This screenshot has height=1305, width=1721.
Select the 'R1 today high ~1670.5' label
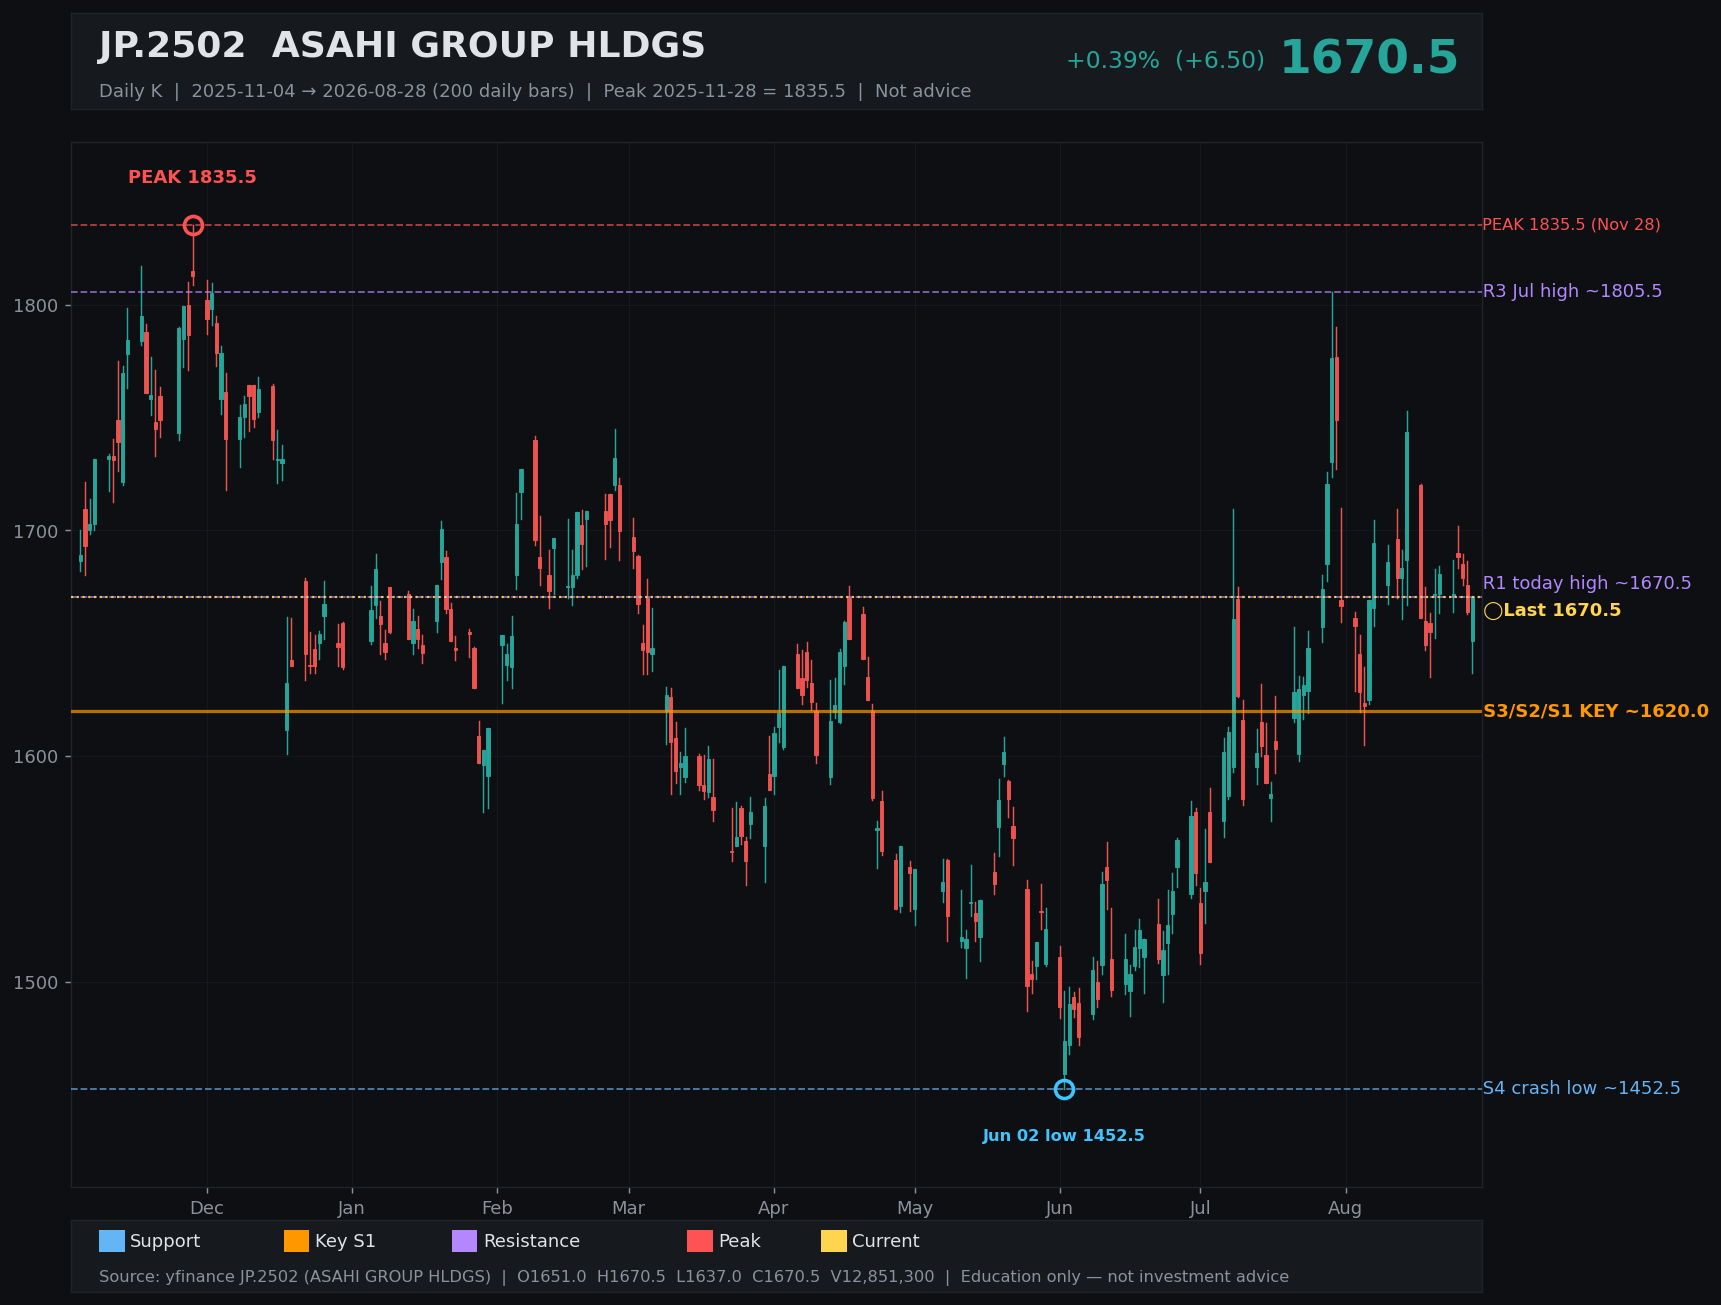(1587, 583)
